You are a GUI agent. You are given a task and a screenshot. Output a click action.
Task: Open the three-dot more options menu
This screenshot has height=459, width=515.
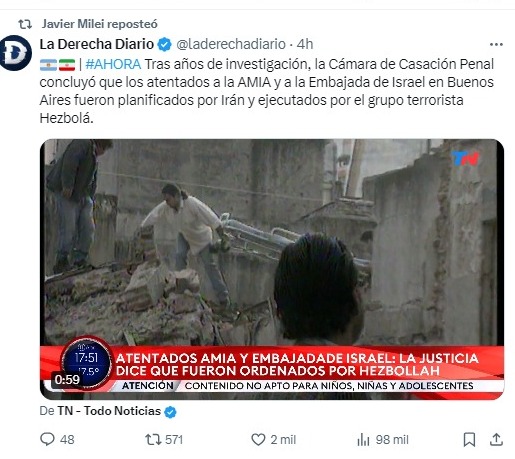coord(496,44)
